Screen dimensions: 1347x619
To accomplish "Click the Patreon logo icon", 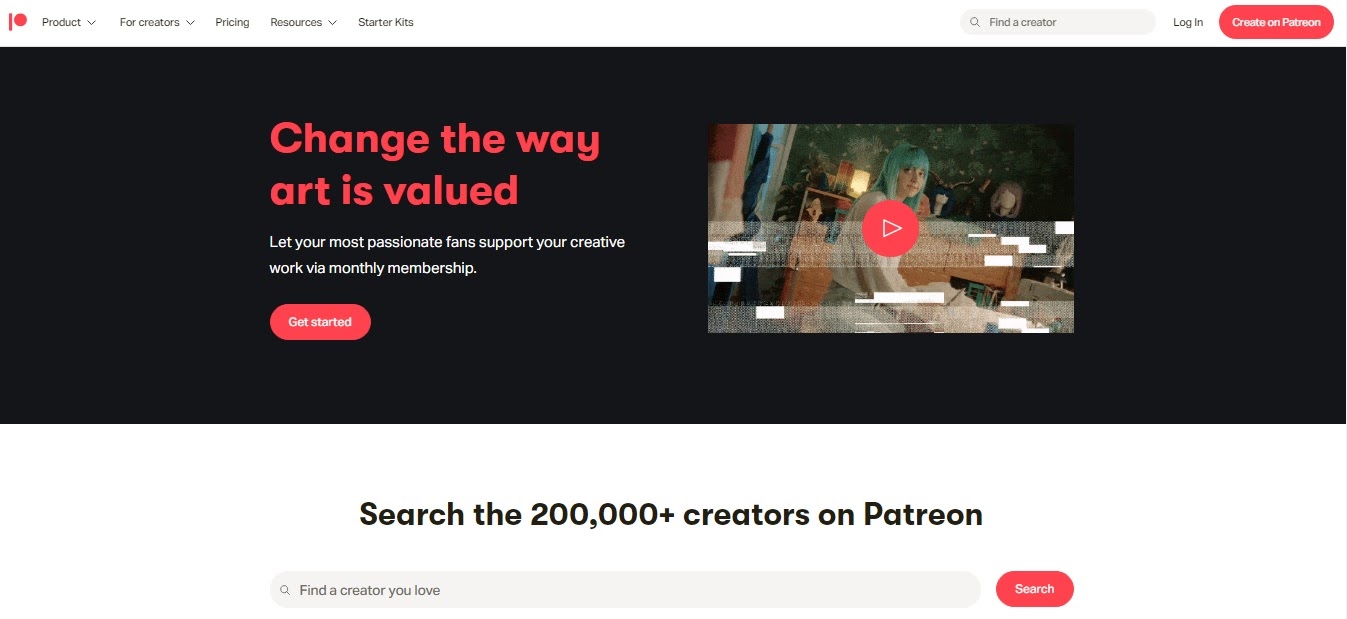I will (17, 22).
